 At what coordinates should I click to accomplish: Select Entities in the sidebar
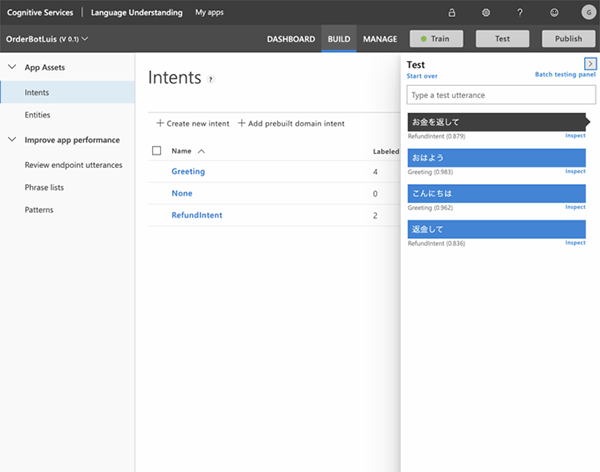point(38,115)
